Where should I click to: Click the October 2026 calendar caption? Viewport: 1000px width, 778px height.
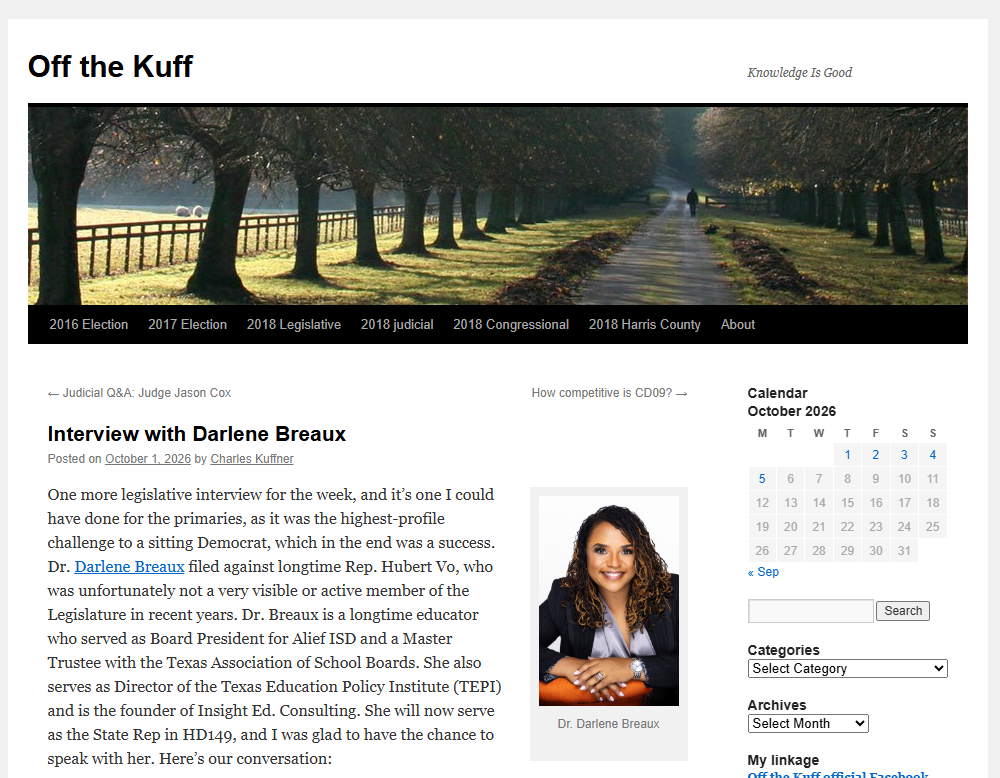[791, 411]
